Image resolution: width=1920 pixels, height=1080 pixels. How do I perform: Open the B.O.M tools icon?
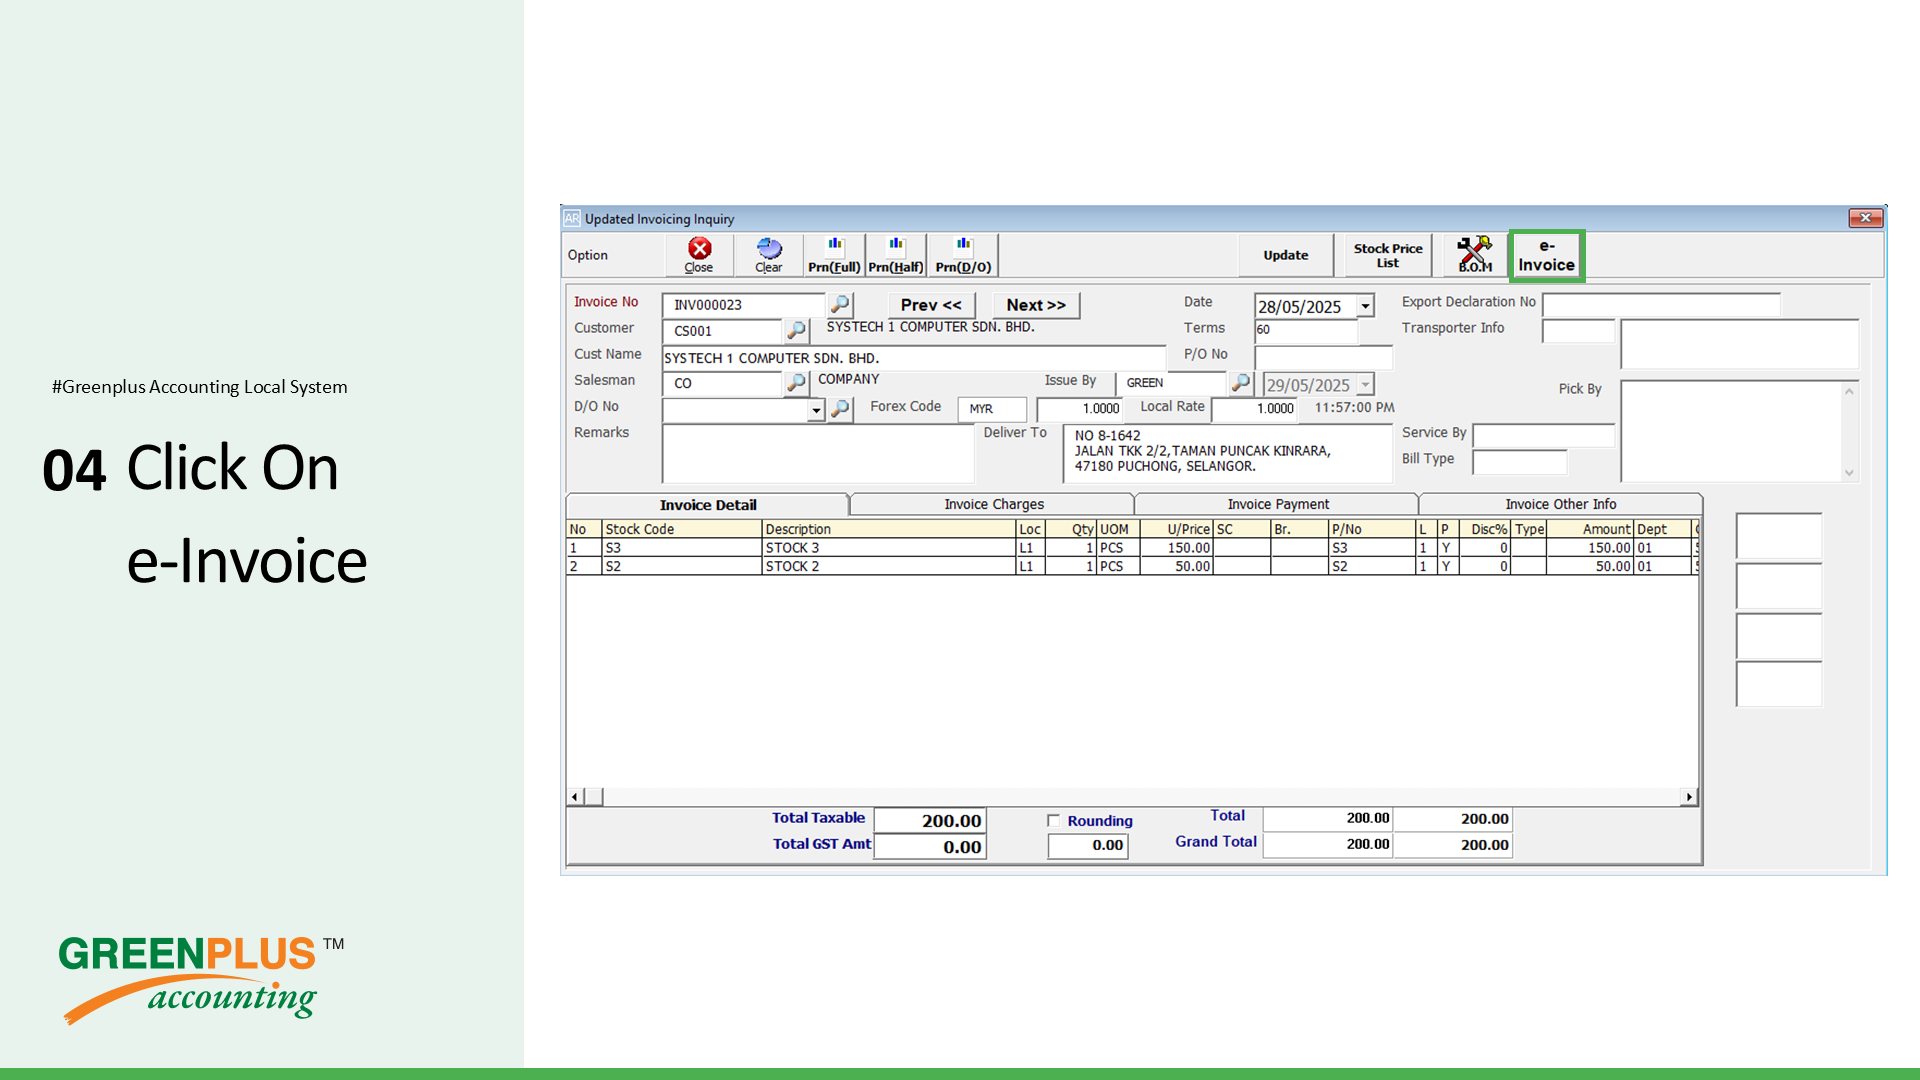[1474, 255]
